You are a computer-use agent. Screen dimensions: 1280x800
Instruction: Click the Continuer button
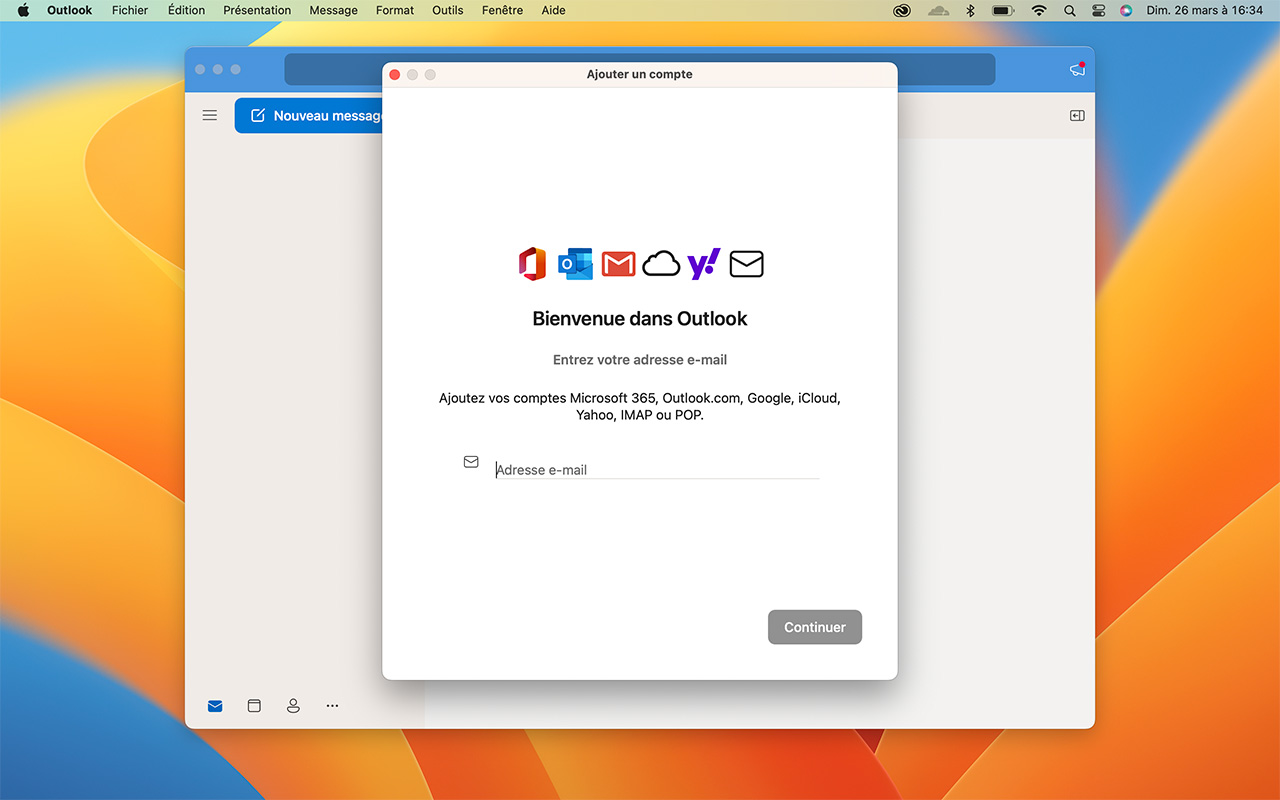[x=815, y=627]
